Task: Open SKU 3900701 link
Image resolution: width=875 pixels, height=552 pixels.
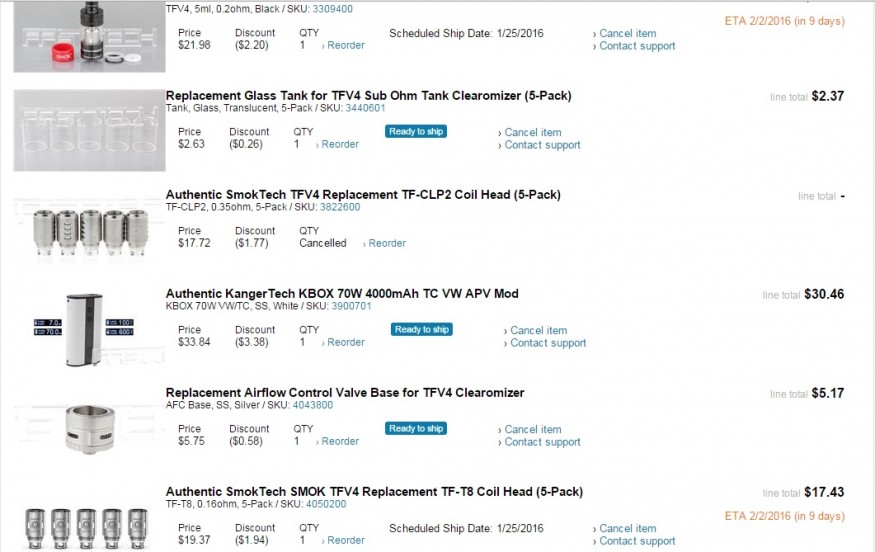Action: coord(351,306)
